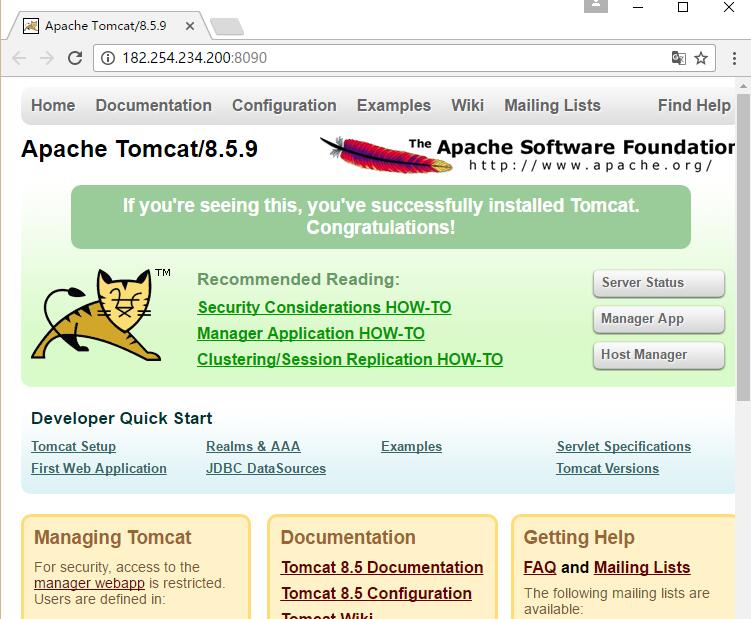Open Wiki in the nav bar
Viewport: 751px width, 619px height.
pos(467,105)
